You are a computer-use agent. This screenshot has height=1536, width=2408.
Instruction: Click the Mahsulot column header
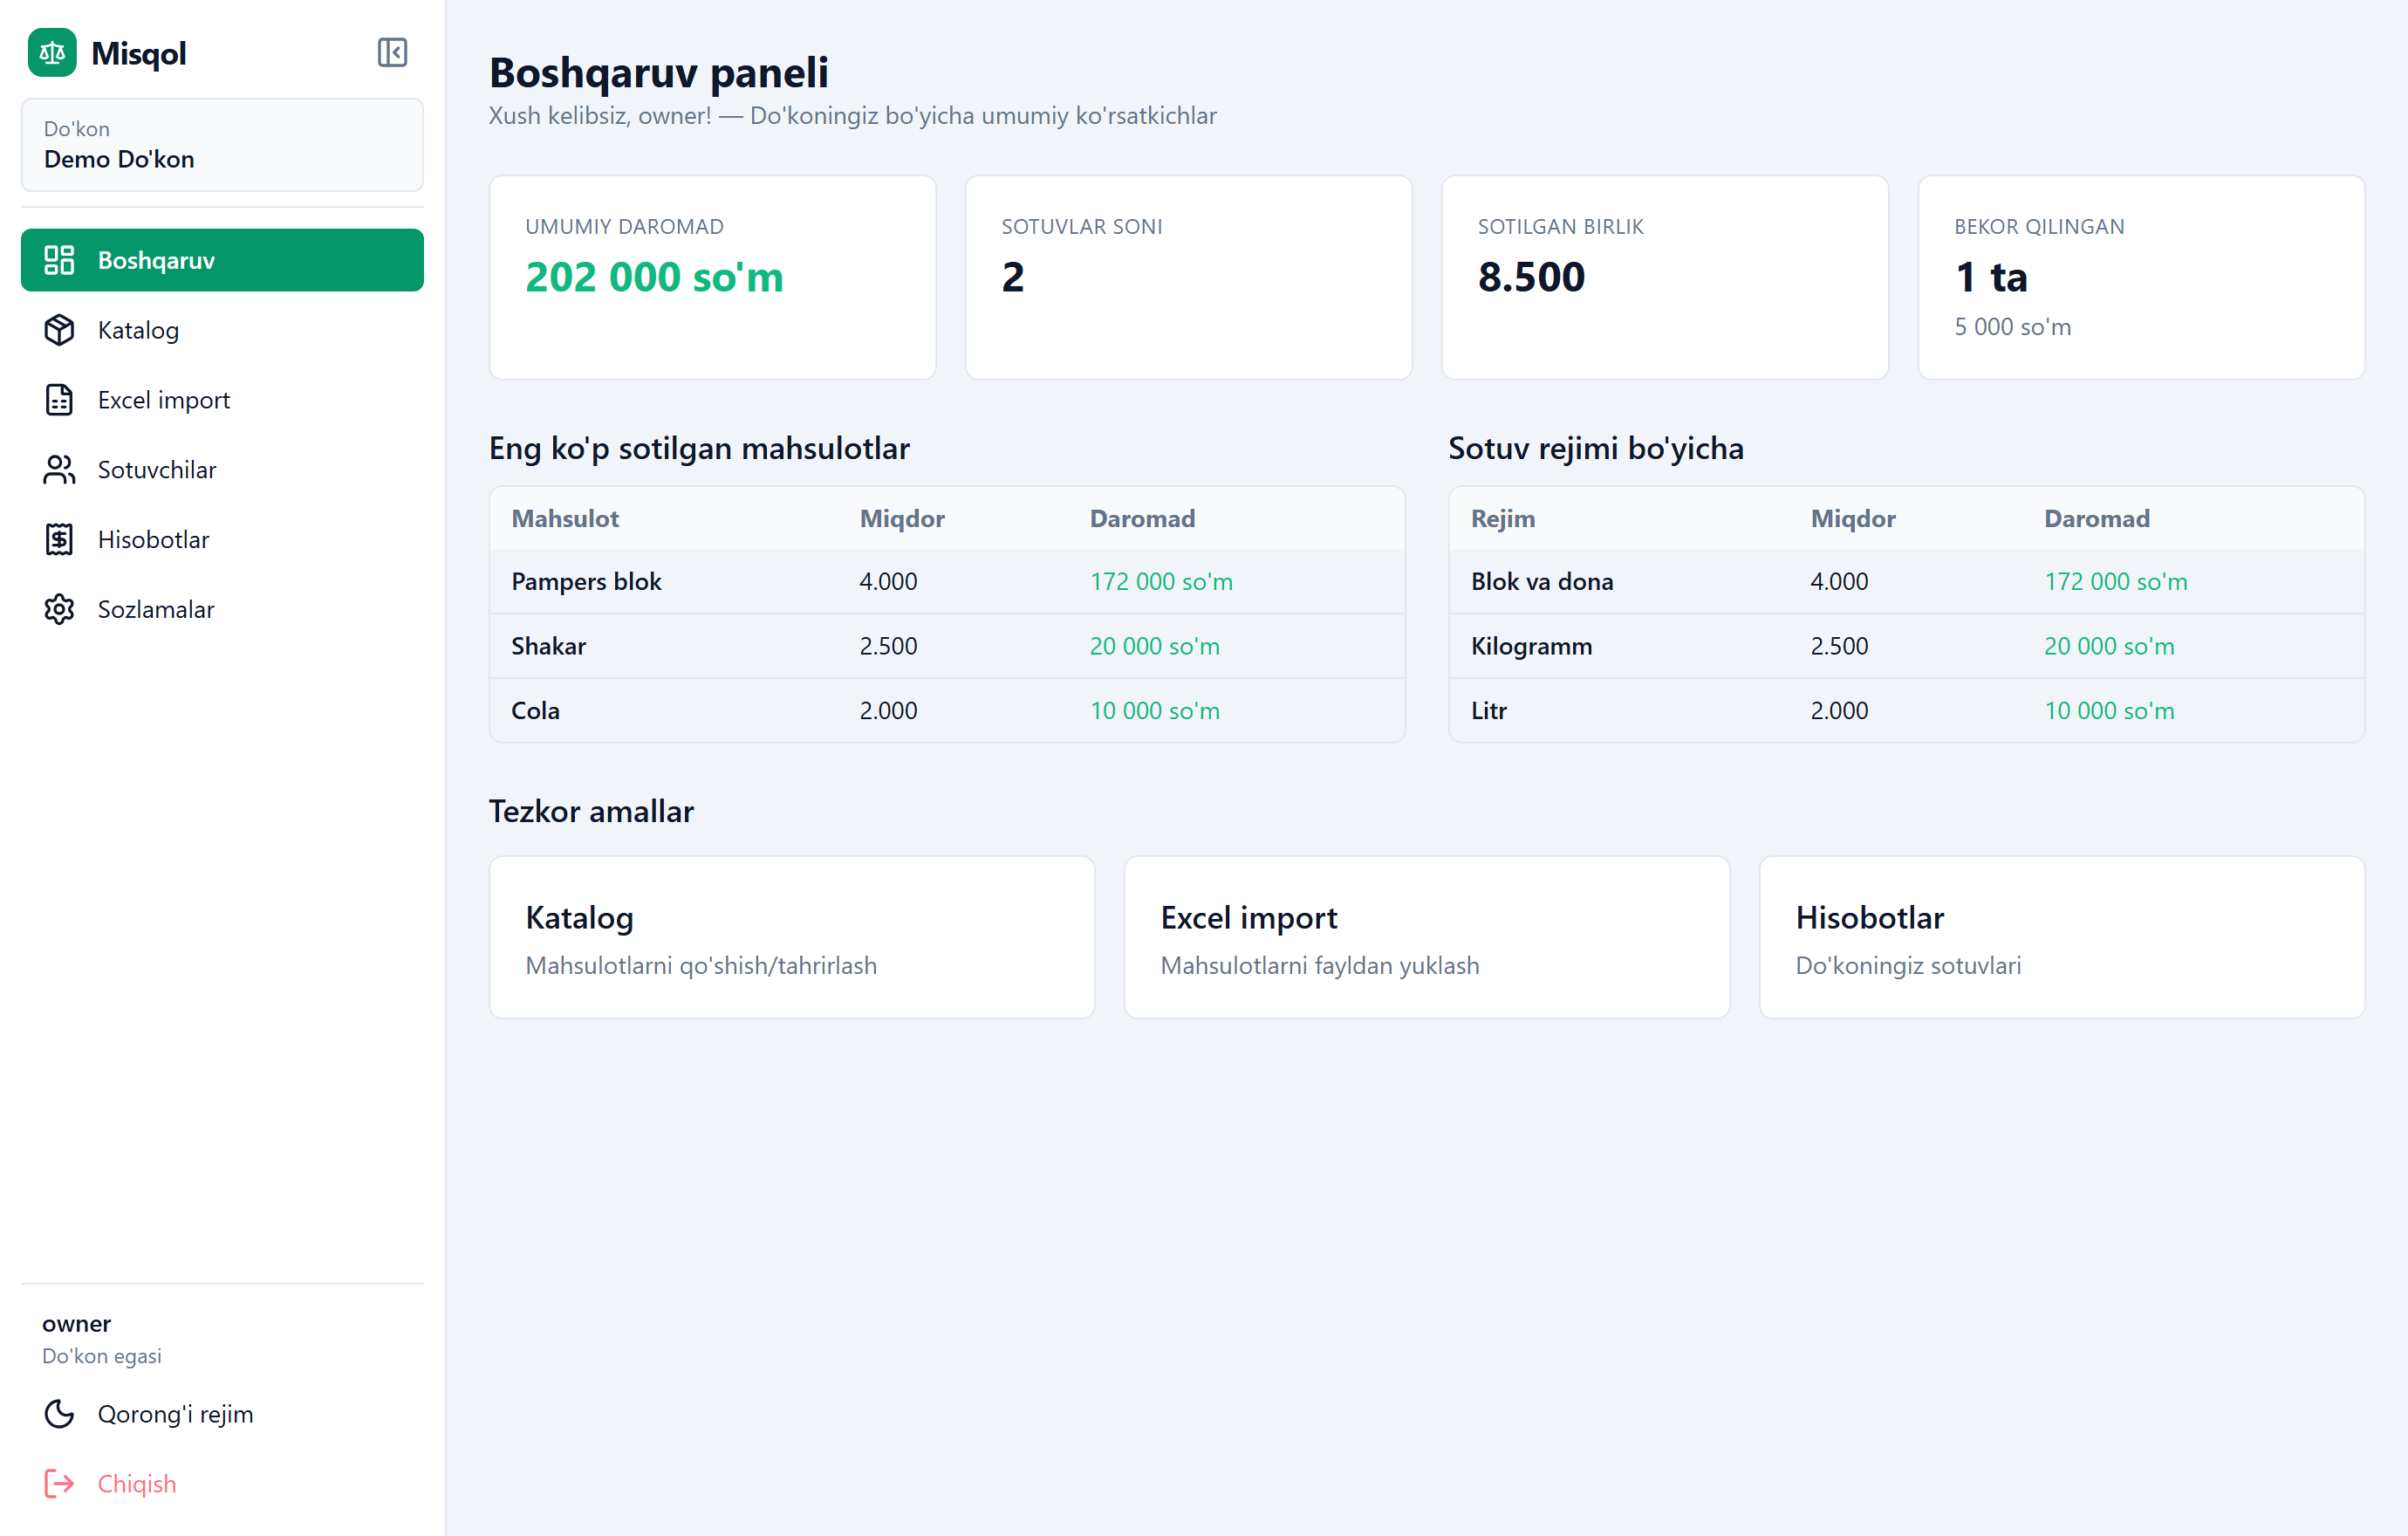tap(565, 519)
